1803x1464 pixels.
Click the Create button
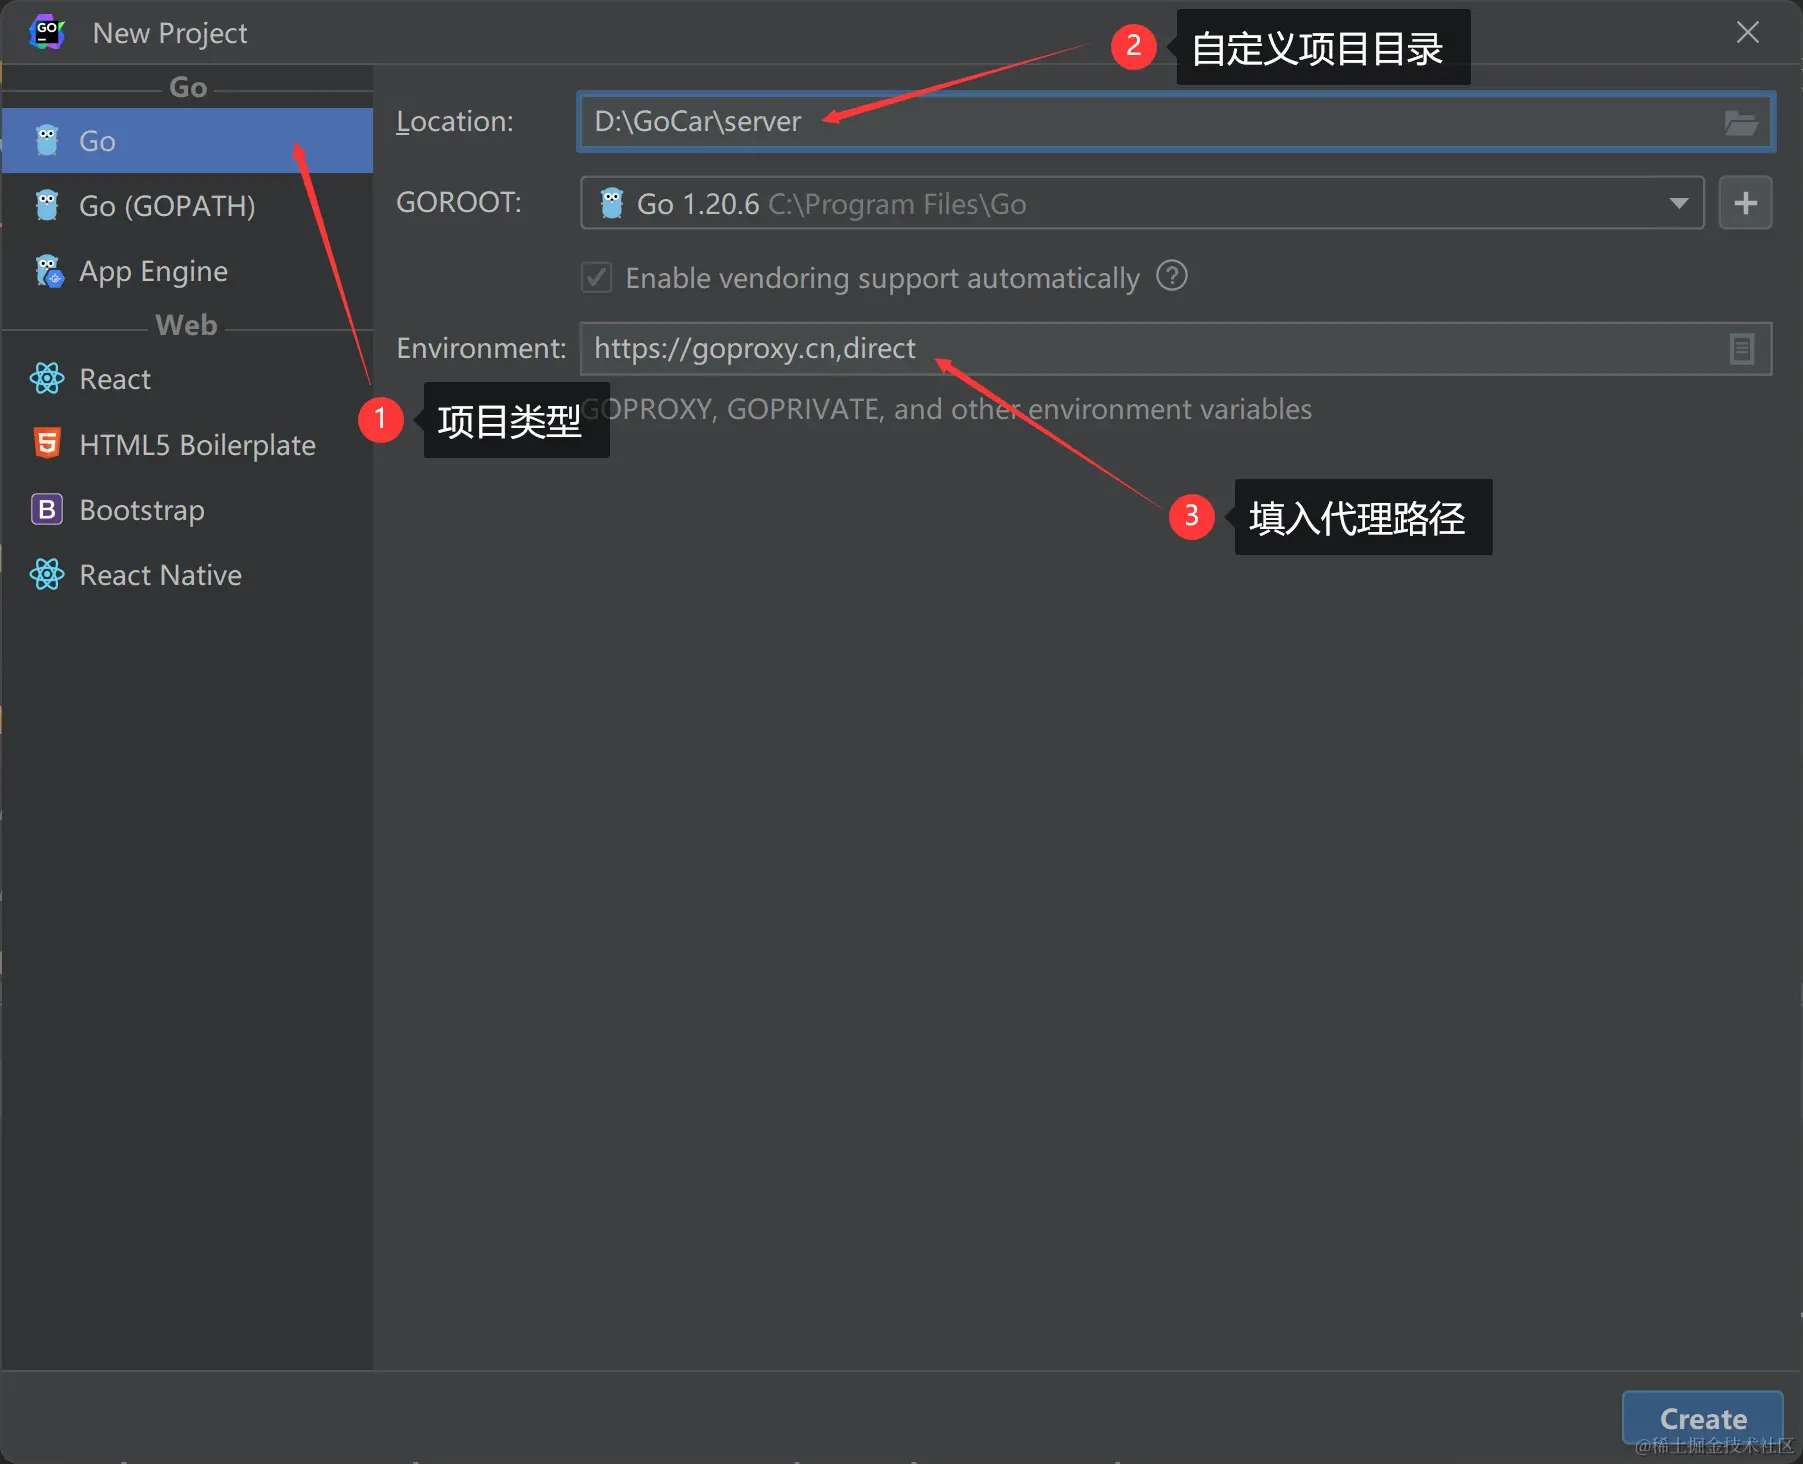[x=1703, y=1418]
